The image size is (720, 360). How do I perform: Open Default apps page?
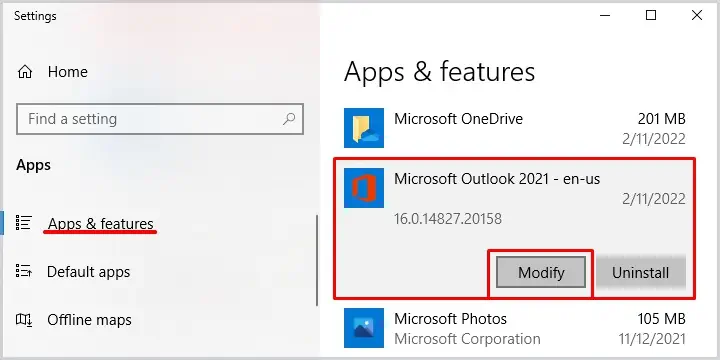tap(89, 272)
